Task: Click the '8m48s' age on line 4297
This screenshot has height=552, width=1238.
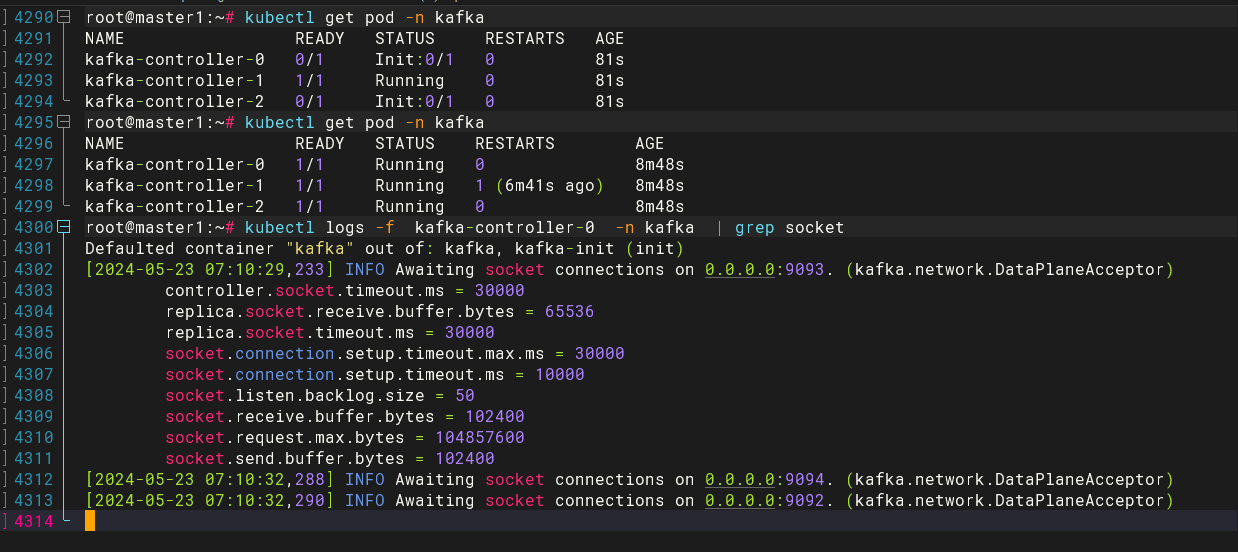Action: tap(660, 164)
